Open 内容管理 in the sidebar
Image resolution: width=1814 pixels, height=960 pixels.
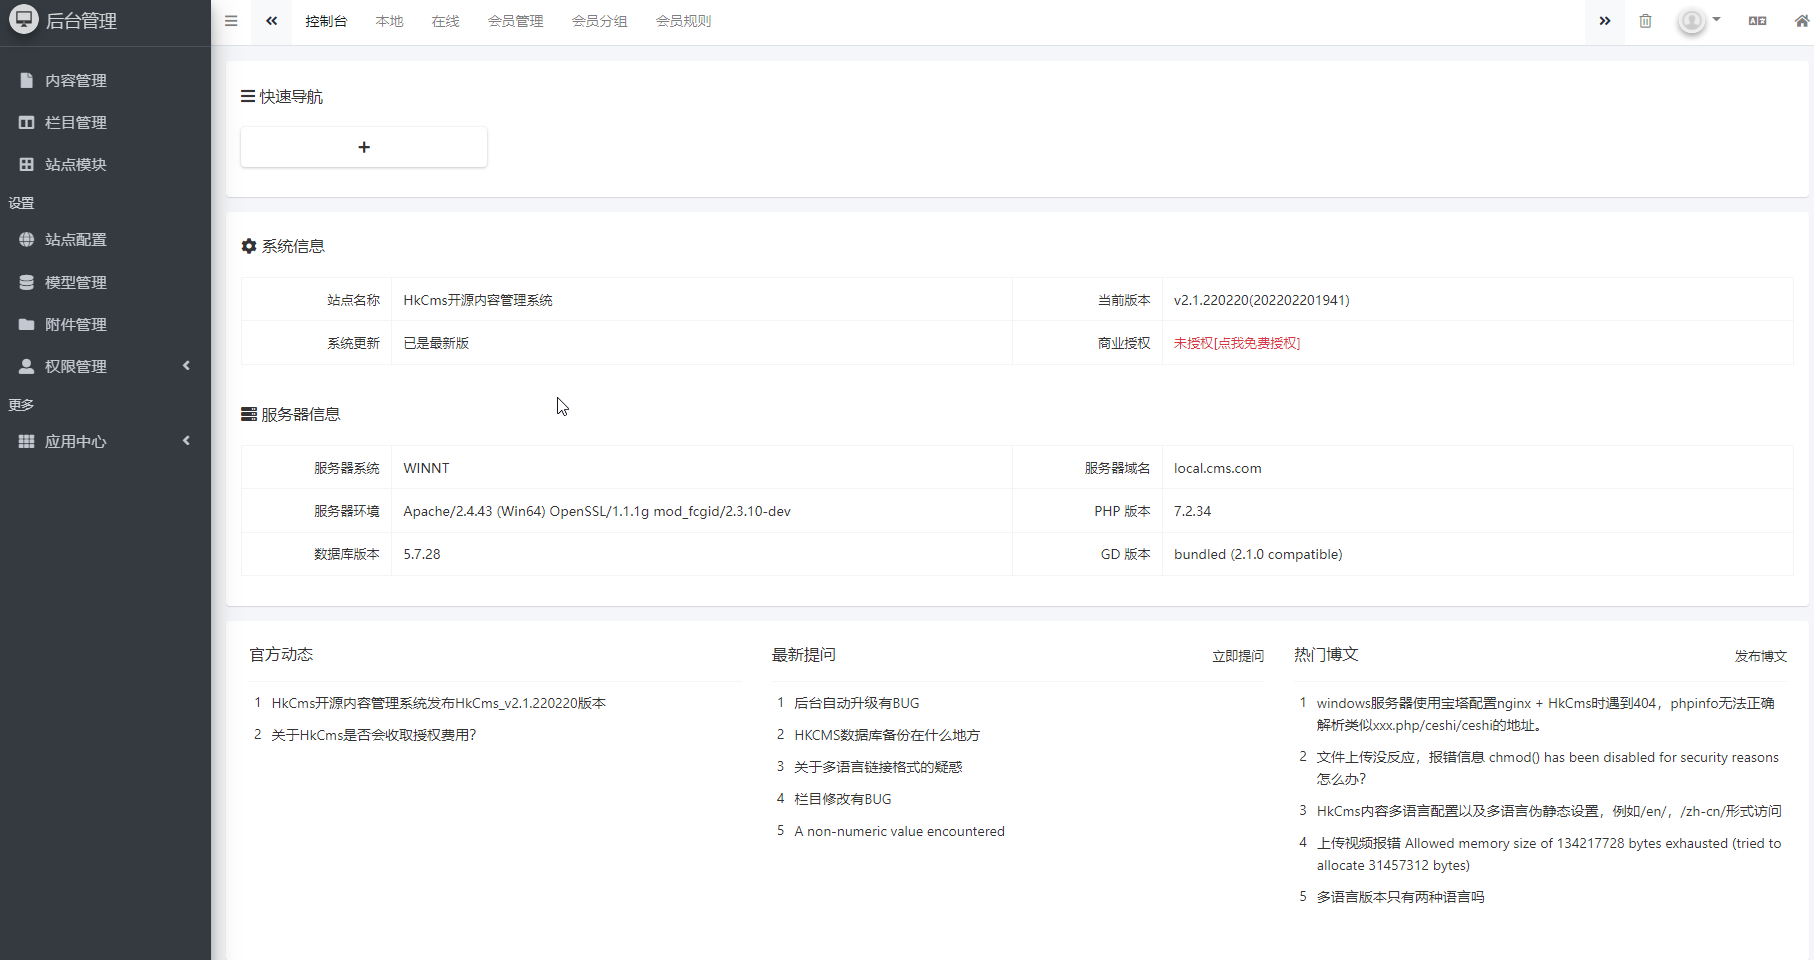75,81
